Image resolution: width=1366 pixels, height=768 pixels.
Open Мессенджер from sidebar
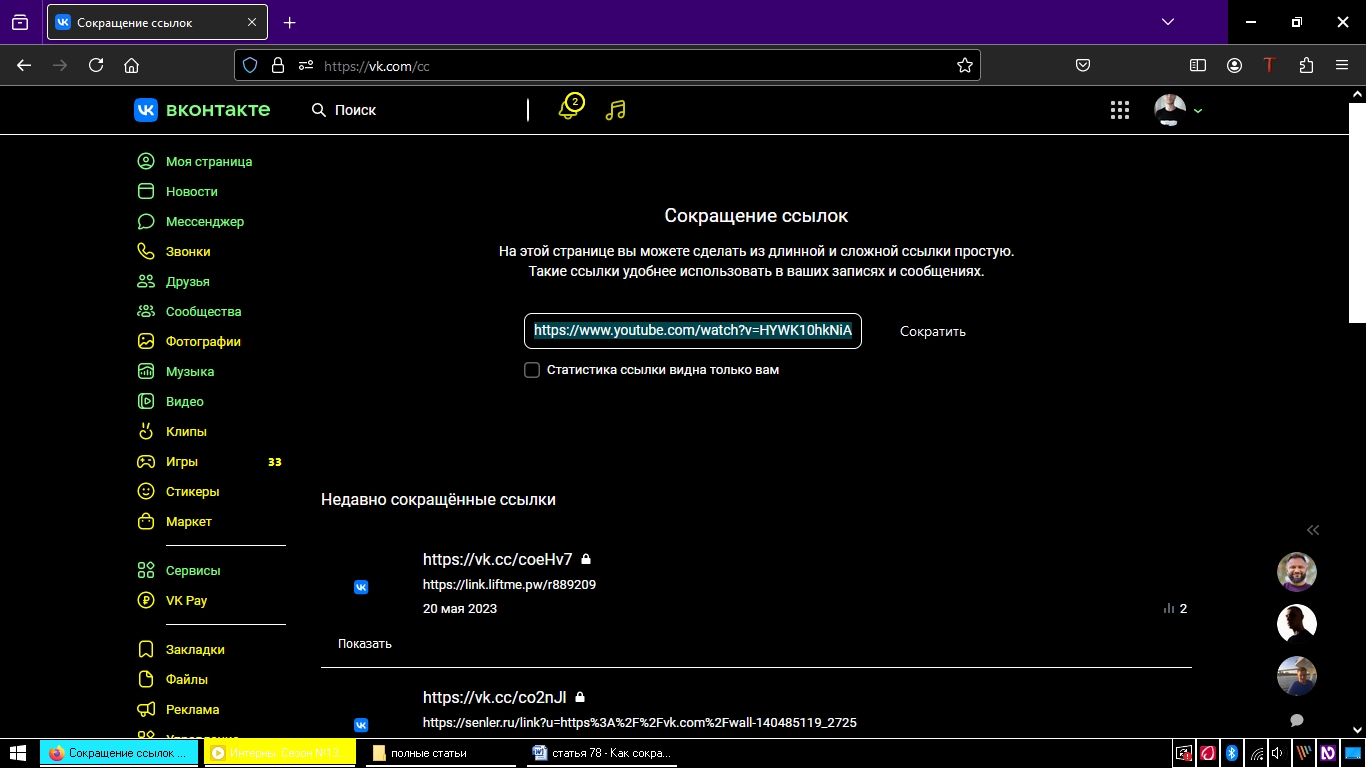click(x=205, y=221)
